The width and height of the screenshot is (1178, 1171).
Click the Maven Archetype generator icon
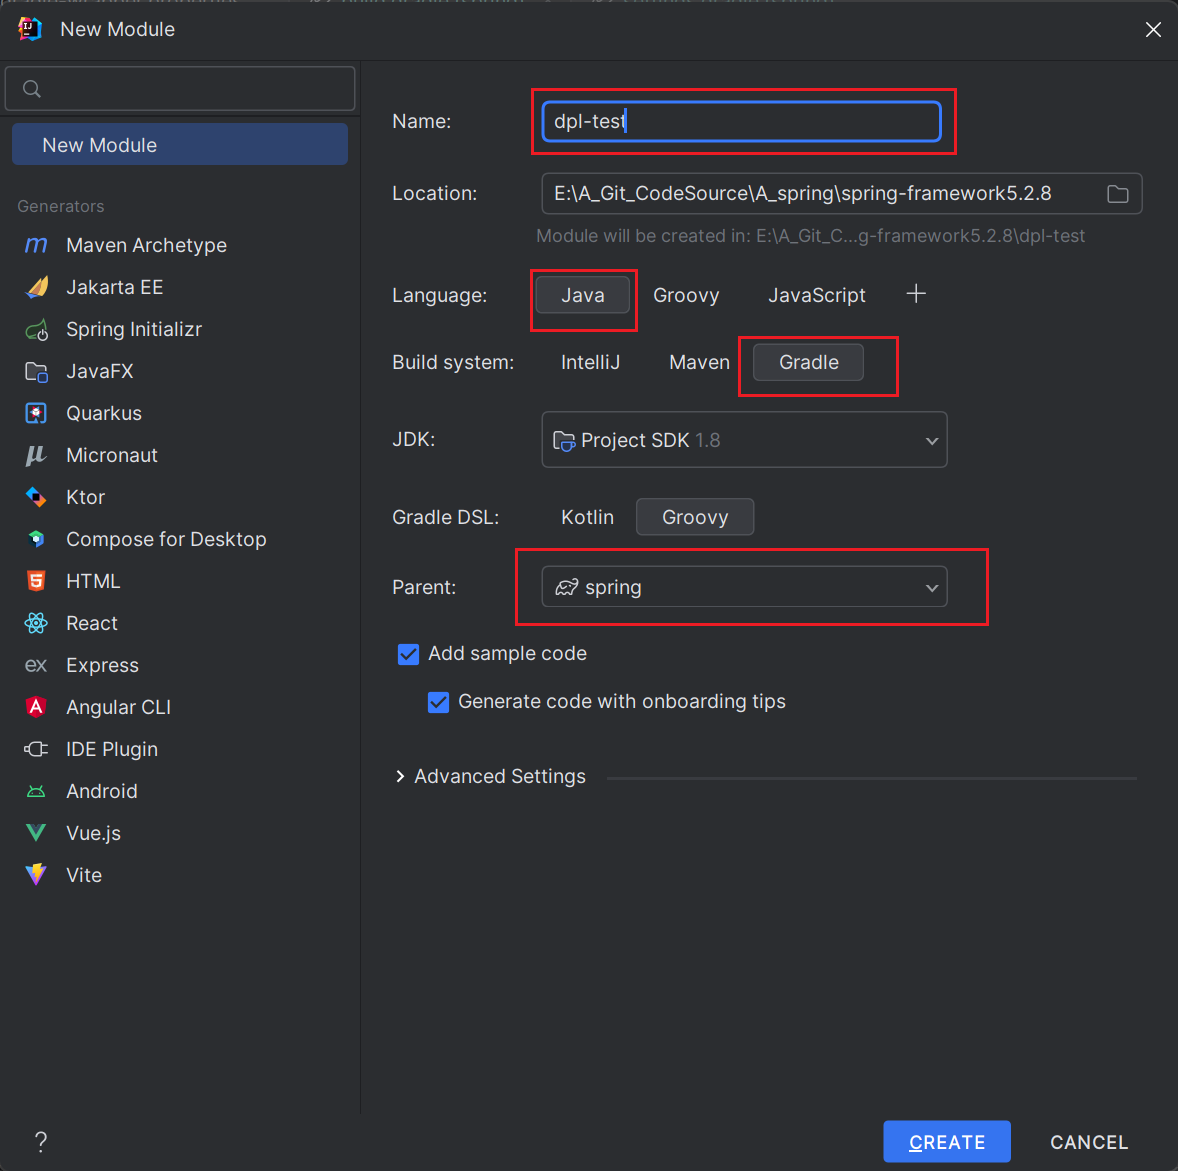[x=36, y=245]
